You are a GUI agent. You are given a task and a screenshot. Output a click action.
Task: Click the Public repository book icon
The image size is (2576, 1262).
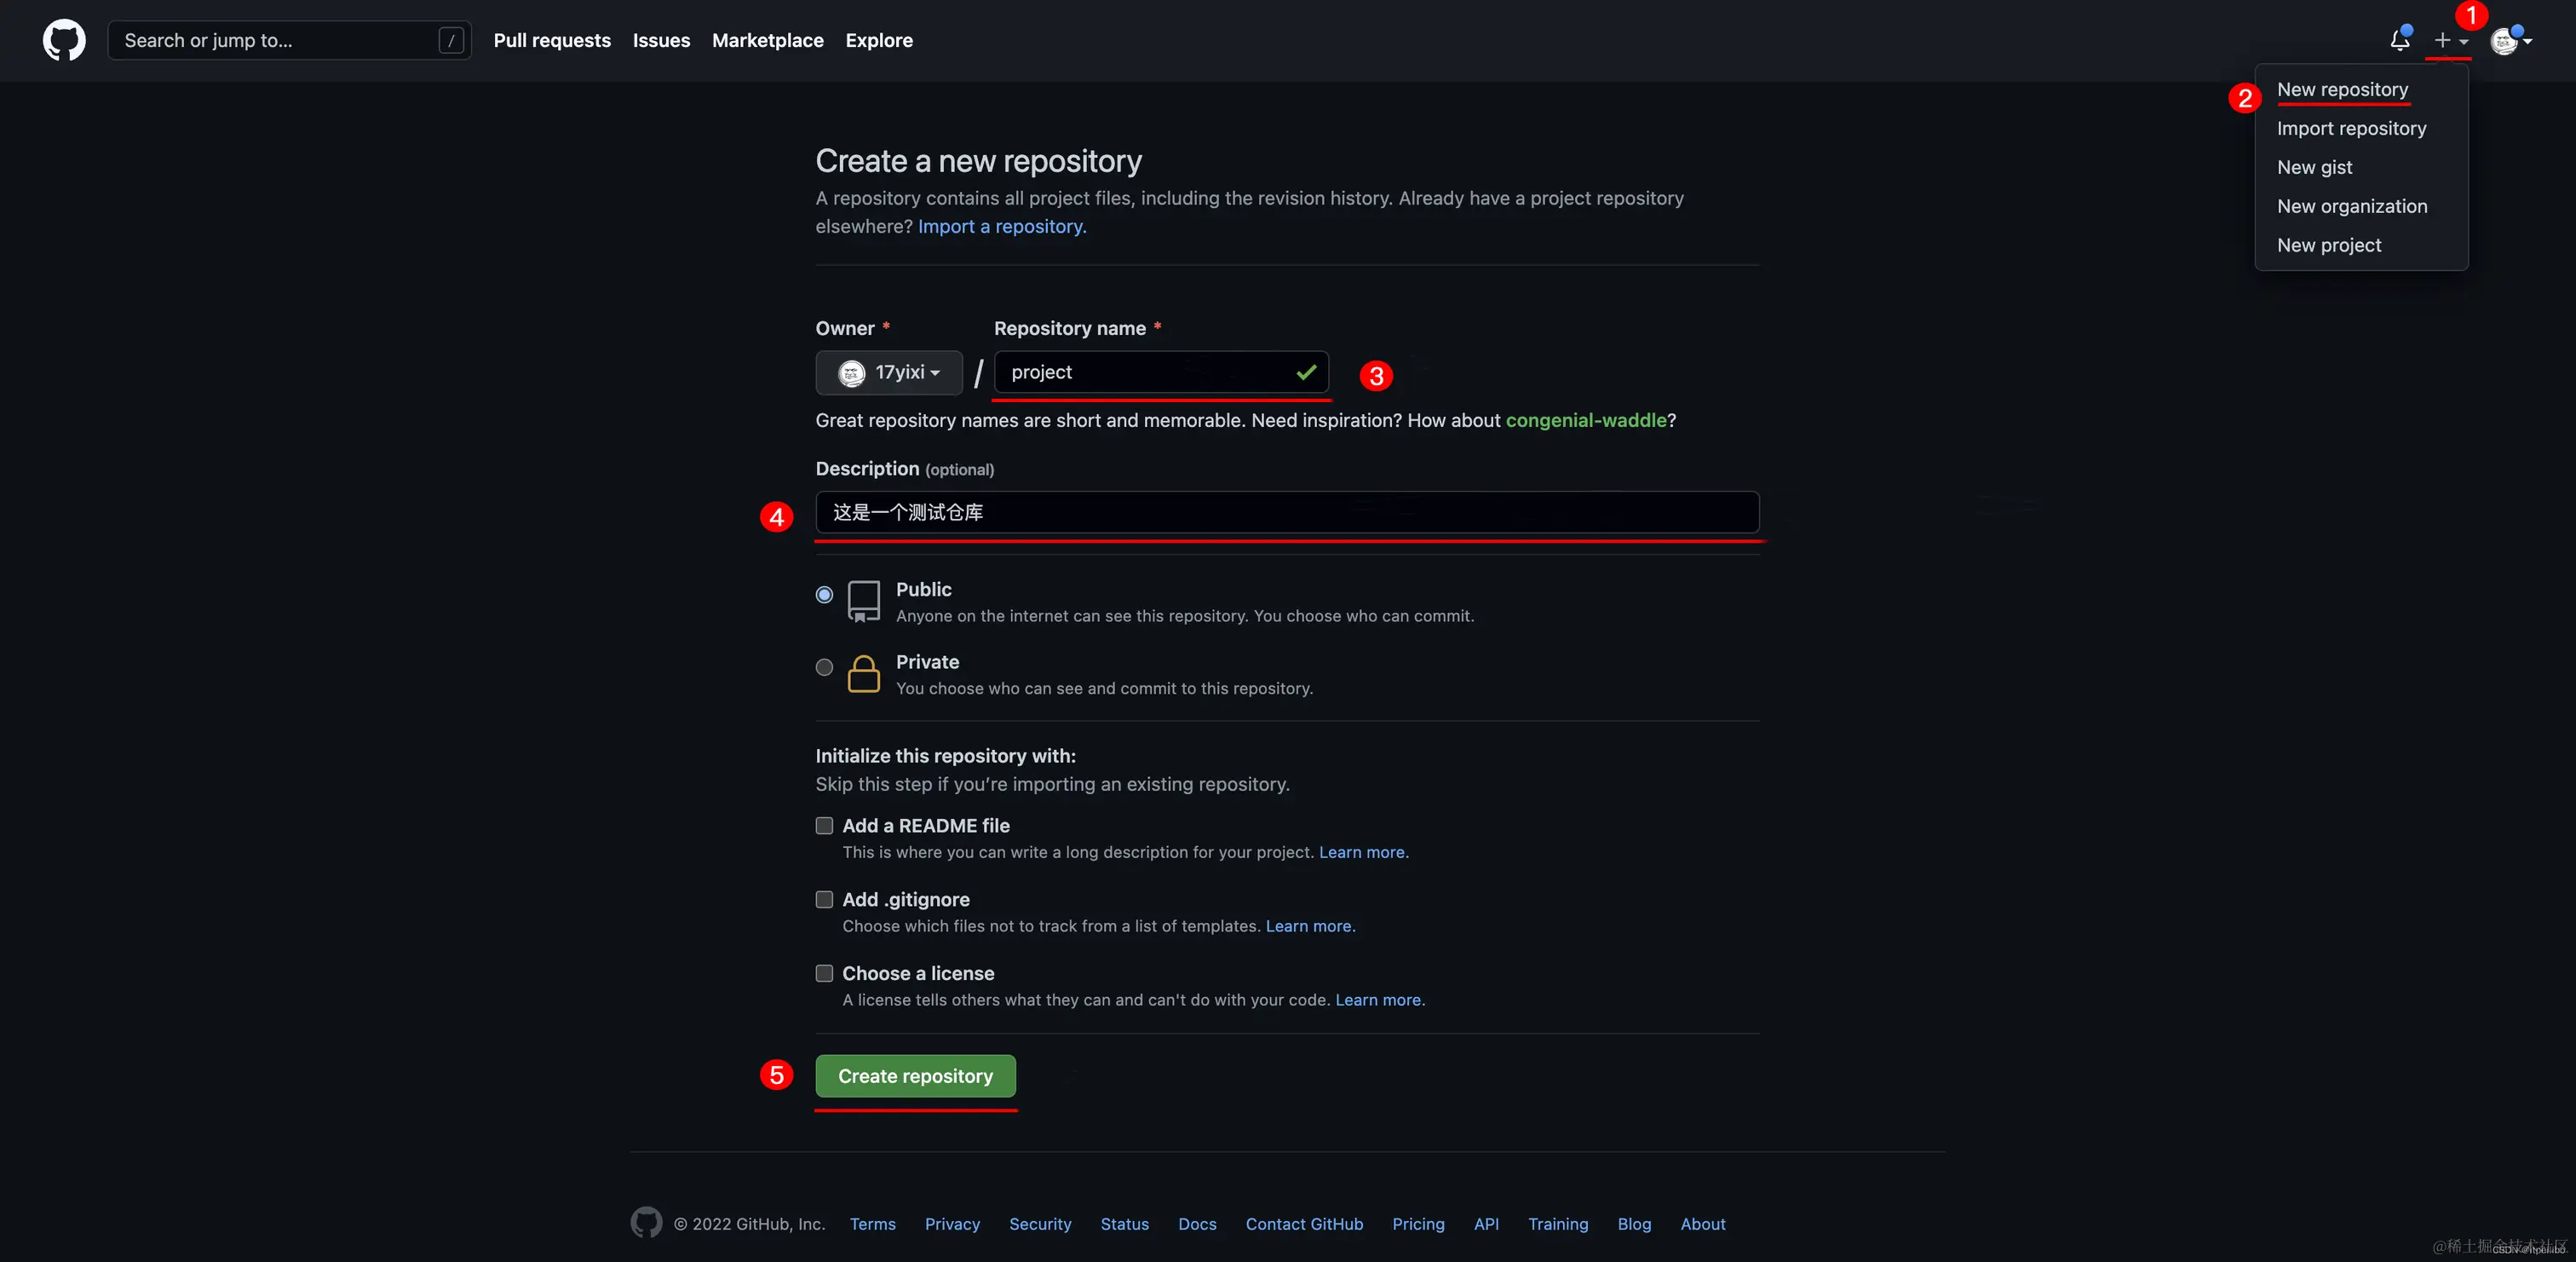tap(863, 601)
